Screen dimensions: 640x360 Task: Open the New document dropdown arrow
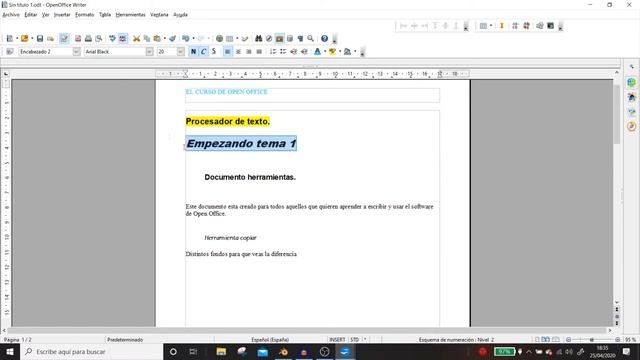click(x=17, y=38)
